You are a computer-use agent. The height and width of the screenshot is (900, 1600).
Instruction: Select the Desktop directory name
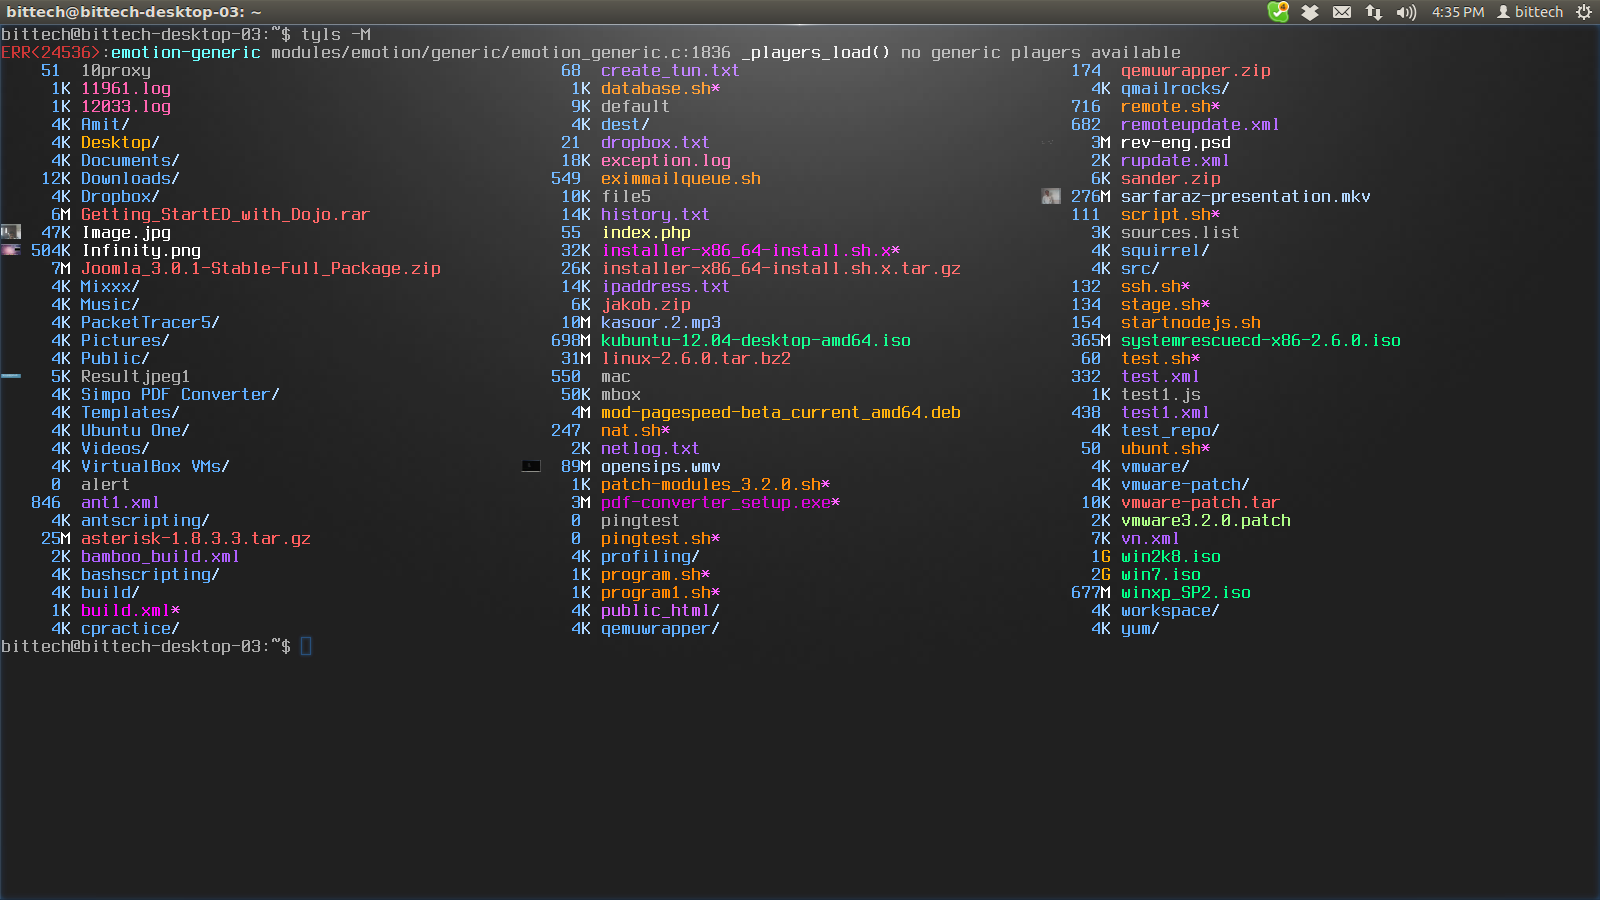pos(117,142)
